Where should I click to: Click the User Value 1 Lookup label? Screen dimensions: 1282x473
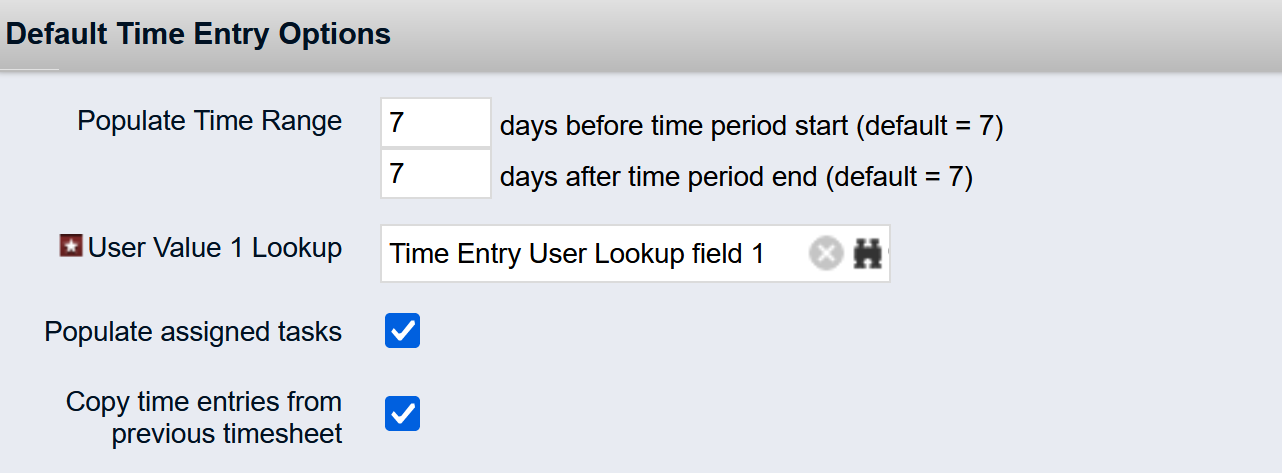point(215,248)
